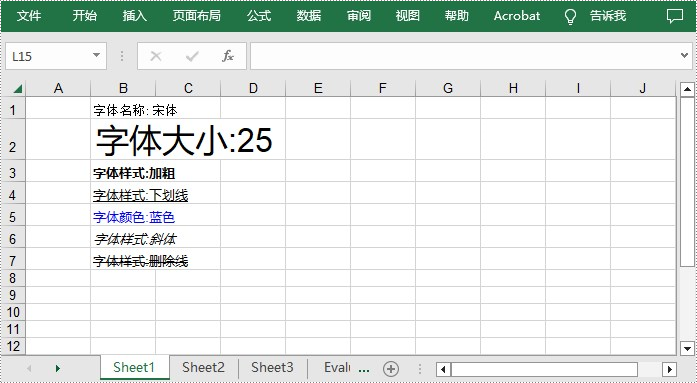697x383 pixels.
Task: Click the formula bar cancel X icon
Action: pyautogui.click(x=156, y=56)
